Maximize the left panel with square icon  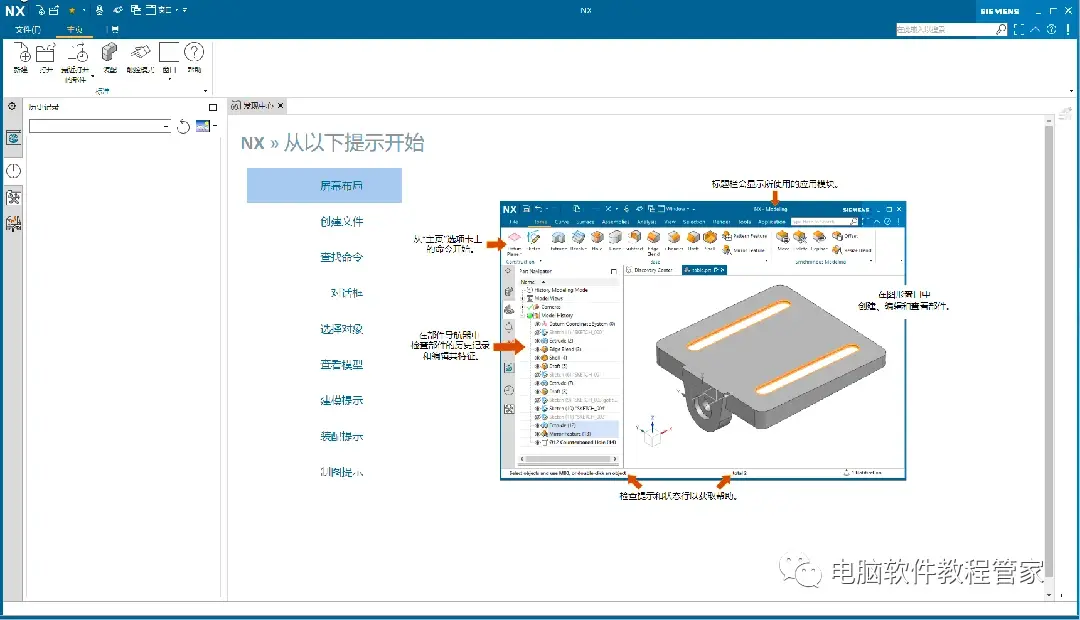(x=213, y=107)
